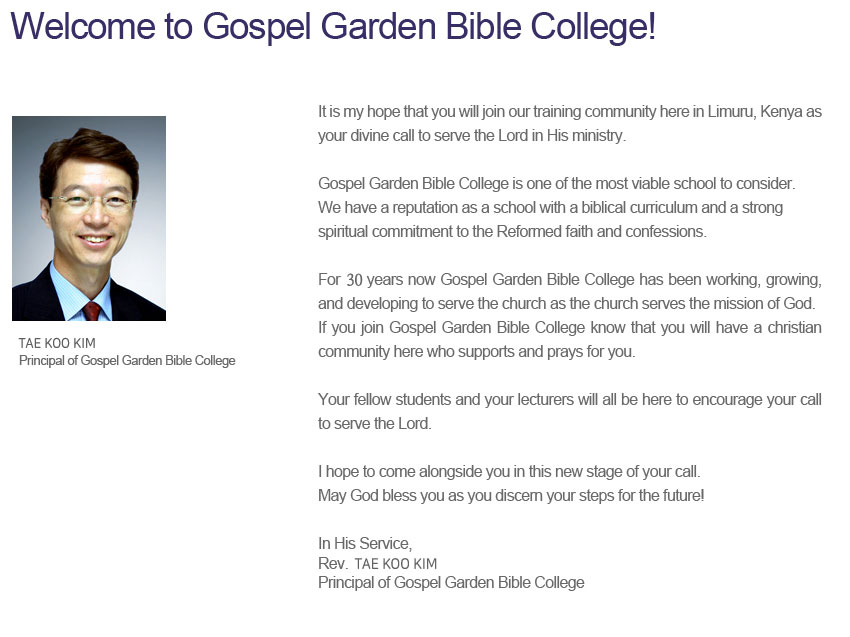Image resolution: width=850 pixels, height=637 pixels.
Task: Click the line about having a christian community
Action: point(569,327)
